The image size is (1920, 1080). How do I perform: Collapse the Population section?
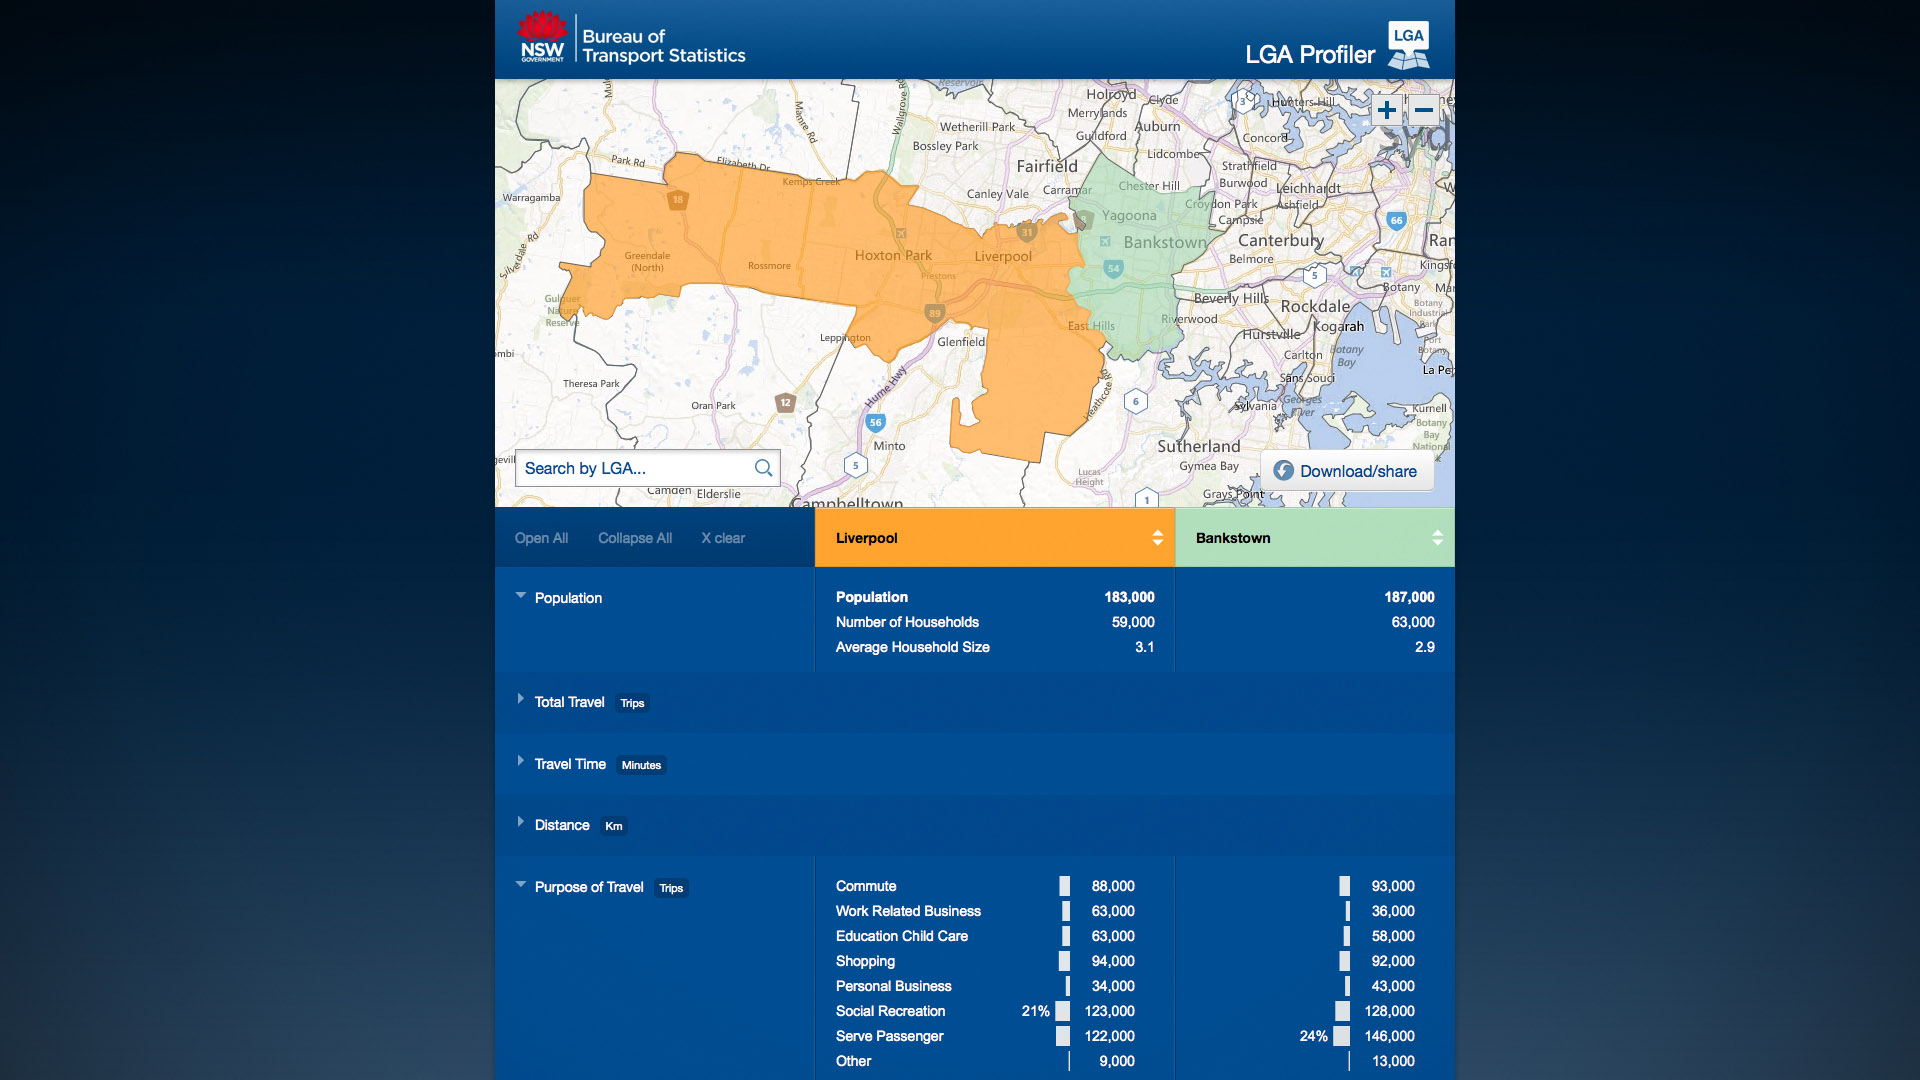coord(521,595)
